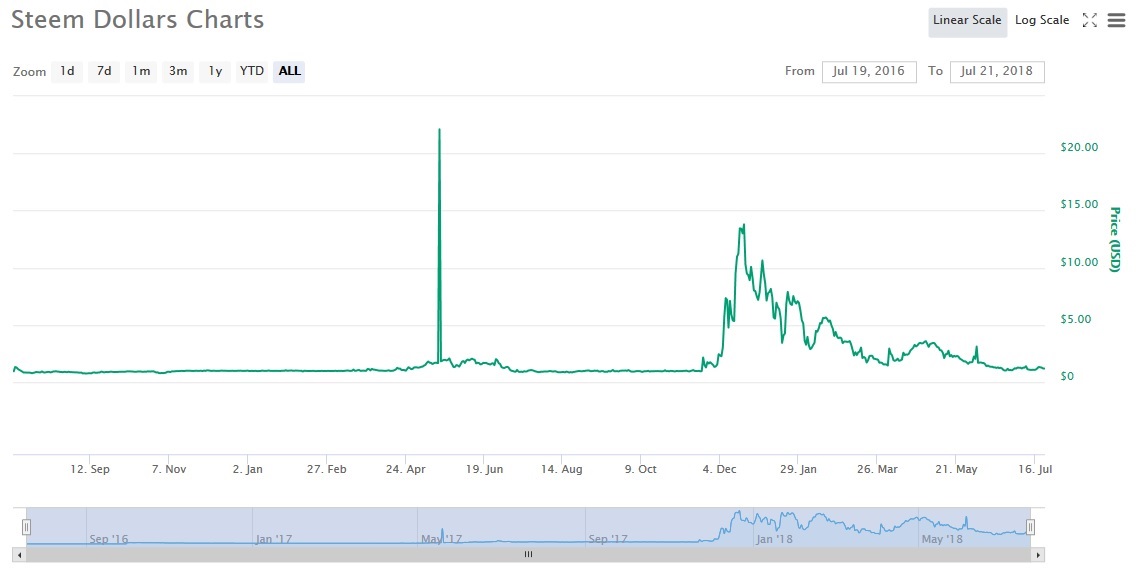Click the navigator scrollbar center grip

click(529, 554)
